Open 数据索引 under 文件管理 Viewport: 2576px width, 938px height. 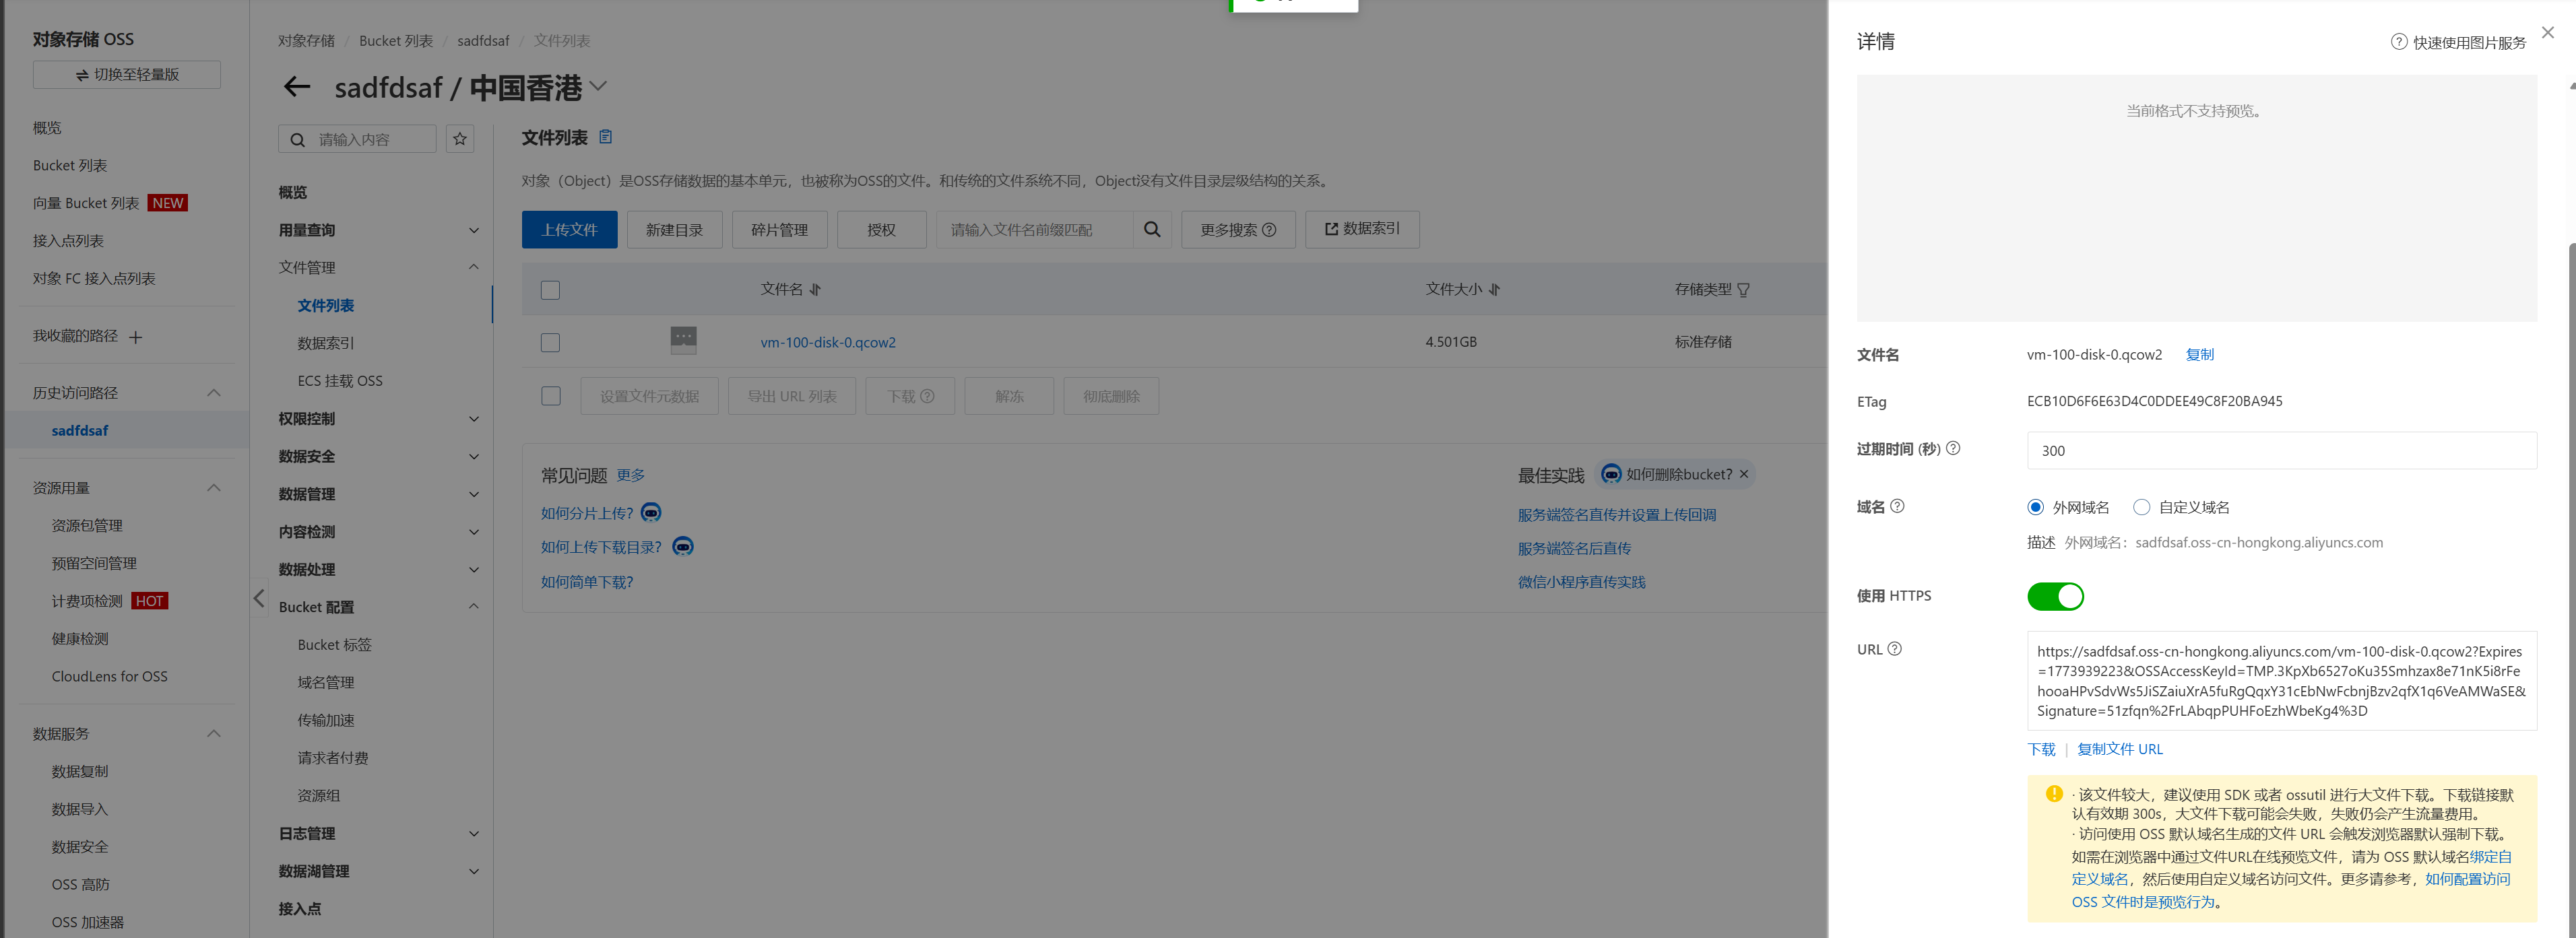point(326,343)
